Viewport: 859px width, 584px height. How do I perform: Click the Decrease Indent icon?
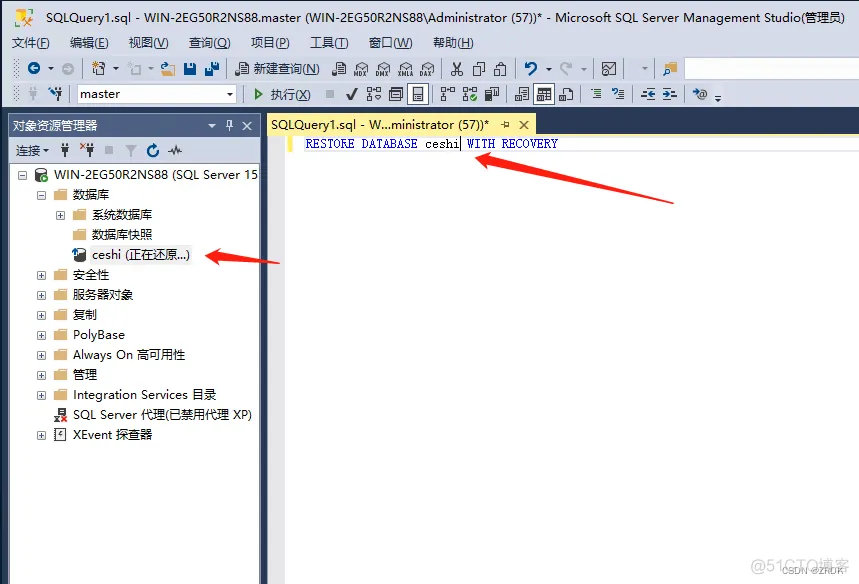coord(648,94)
